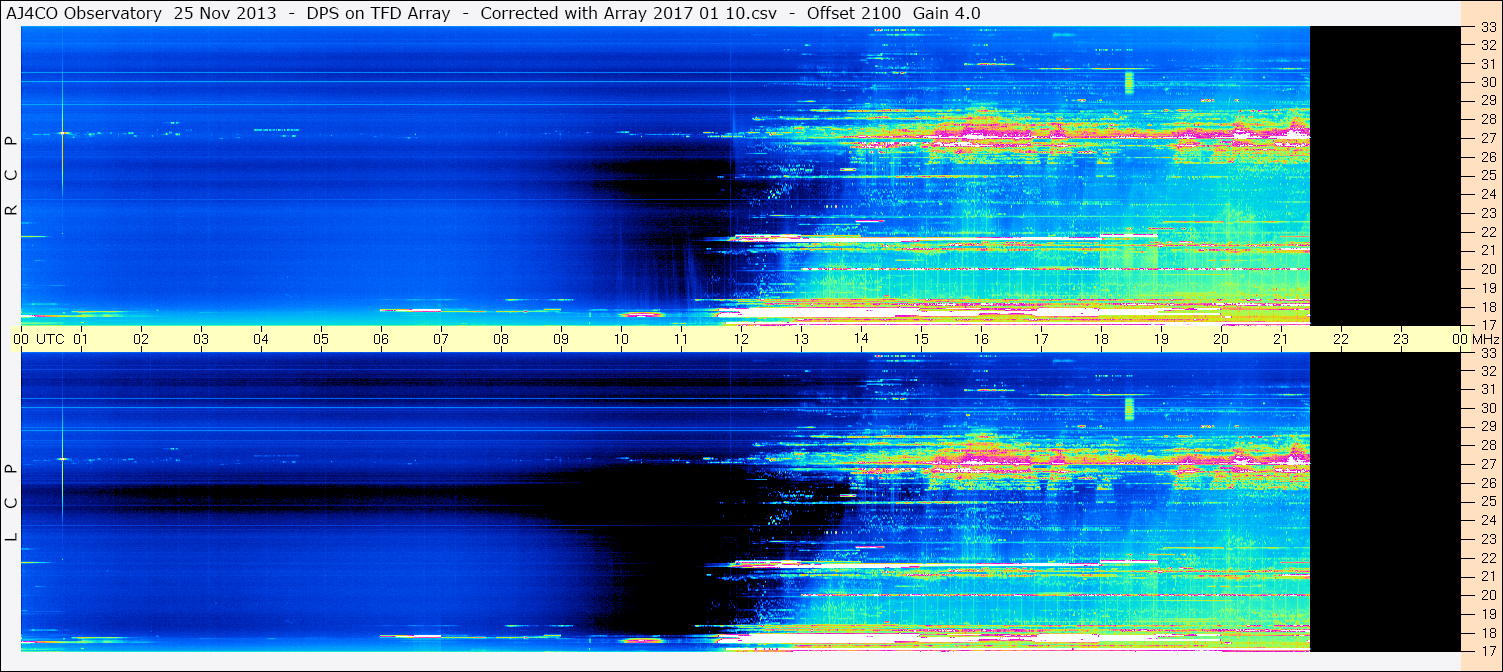Select the 10 hour mark on UTC axis
This screenshot has width=1503, height=672.
(621, 339)
